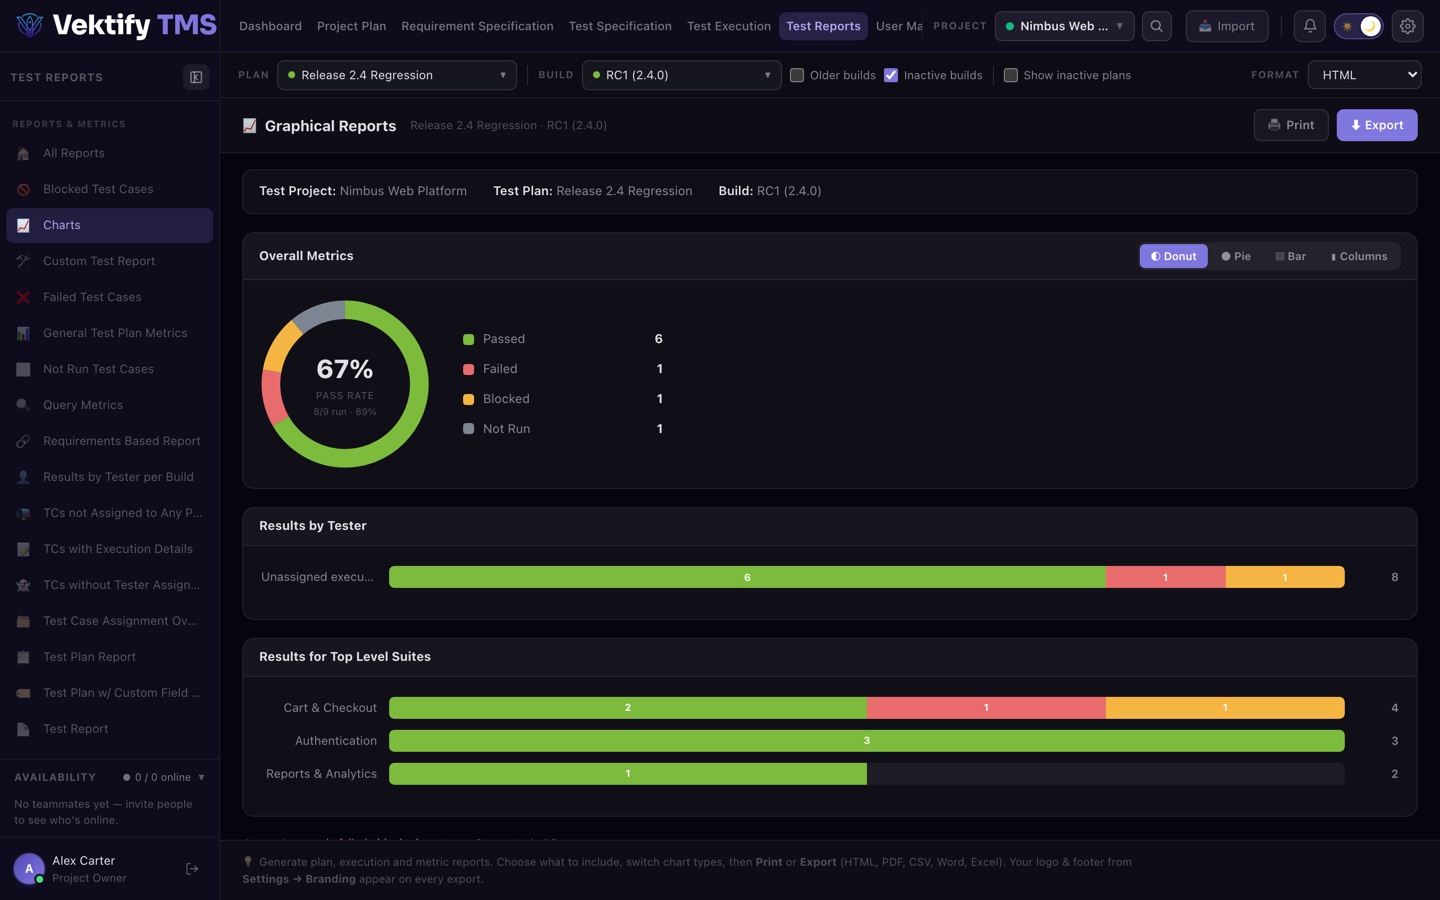The width and height of the screenshot is (1440, 900).
Task: Collapse the Test Reports sidebar panel icon
Action: pyautogui.click(x=196, y=77)
